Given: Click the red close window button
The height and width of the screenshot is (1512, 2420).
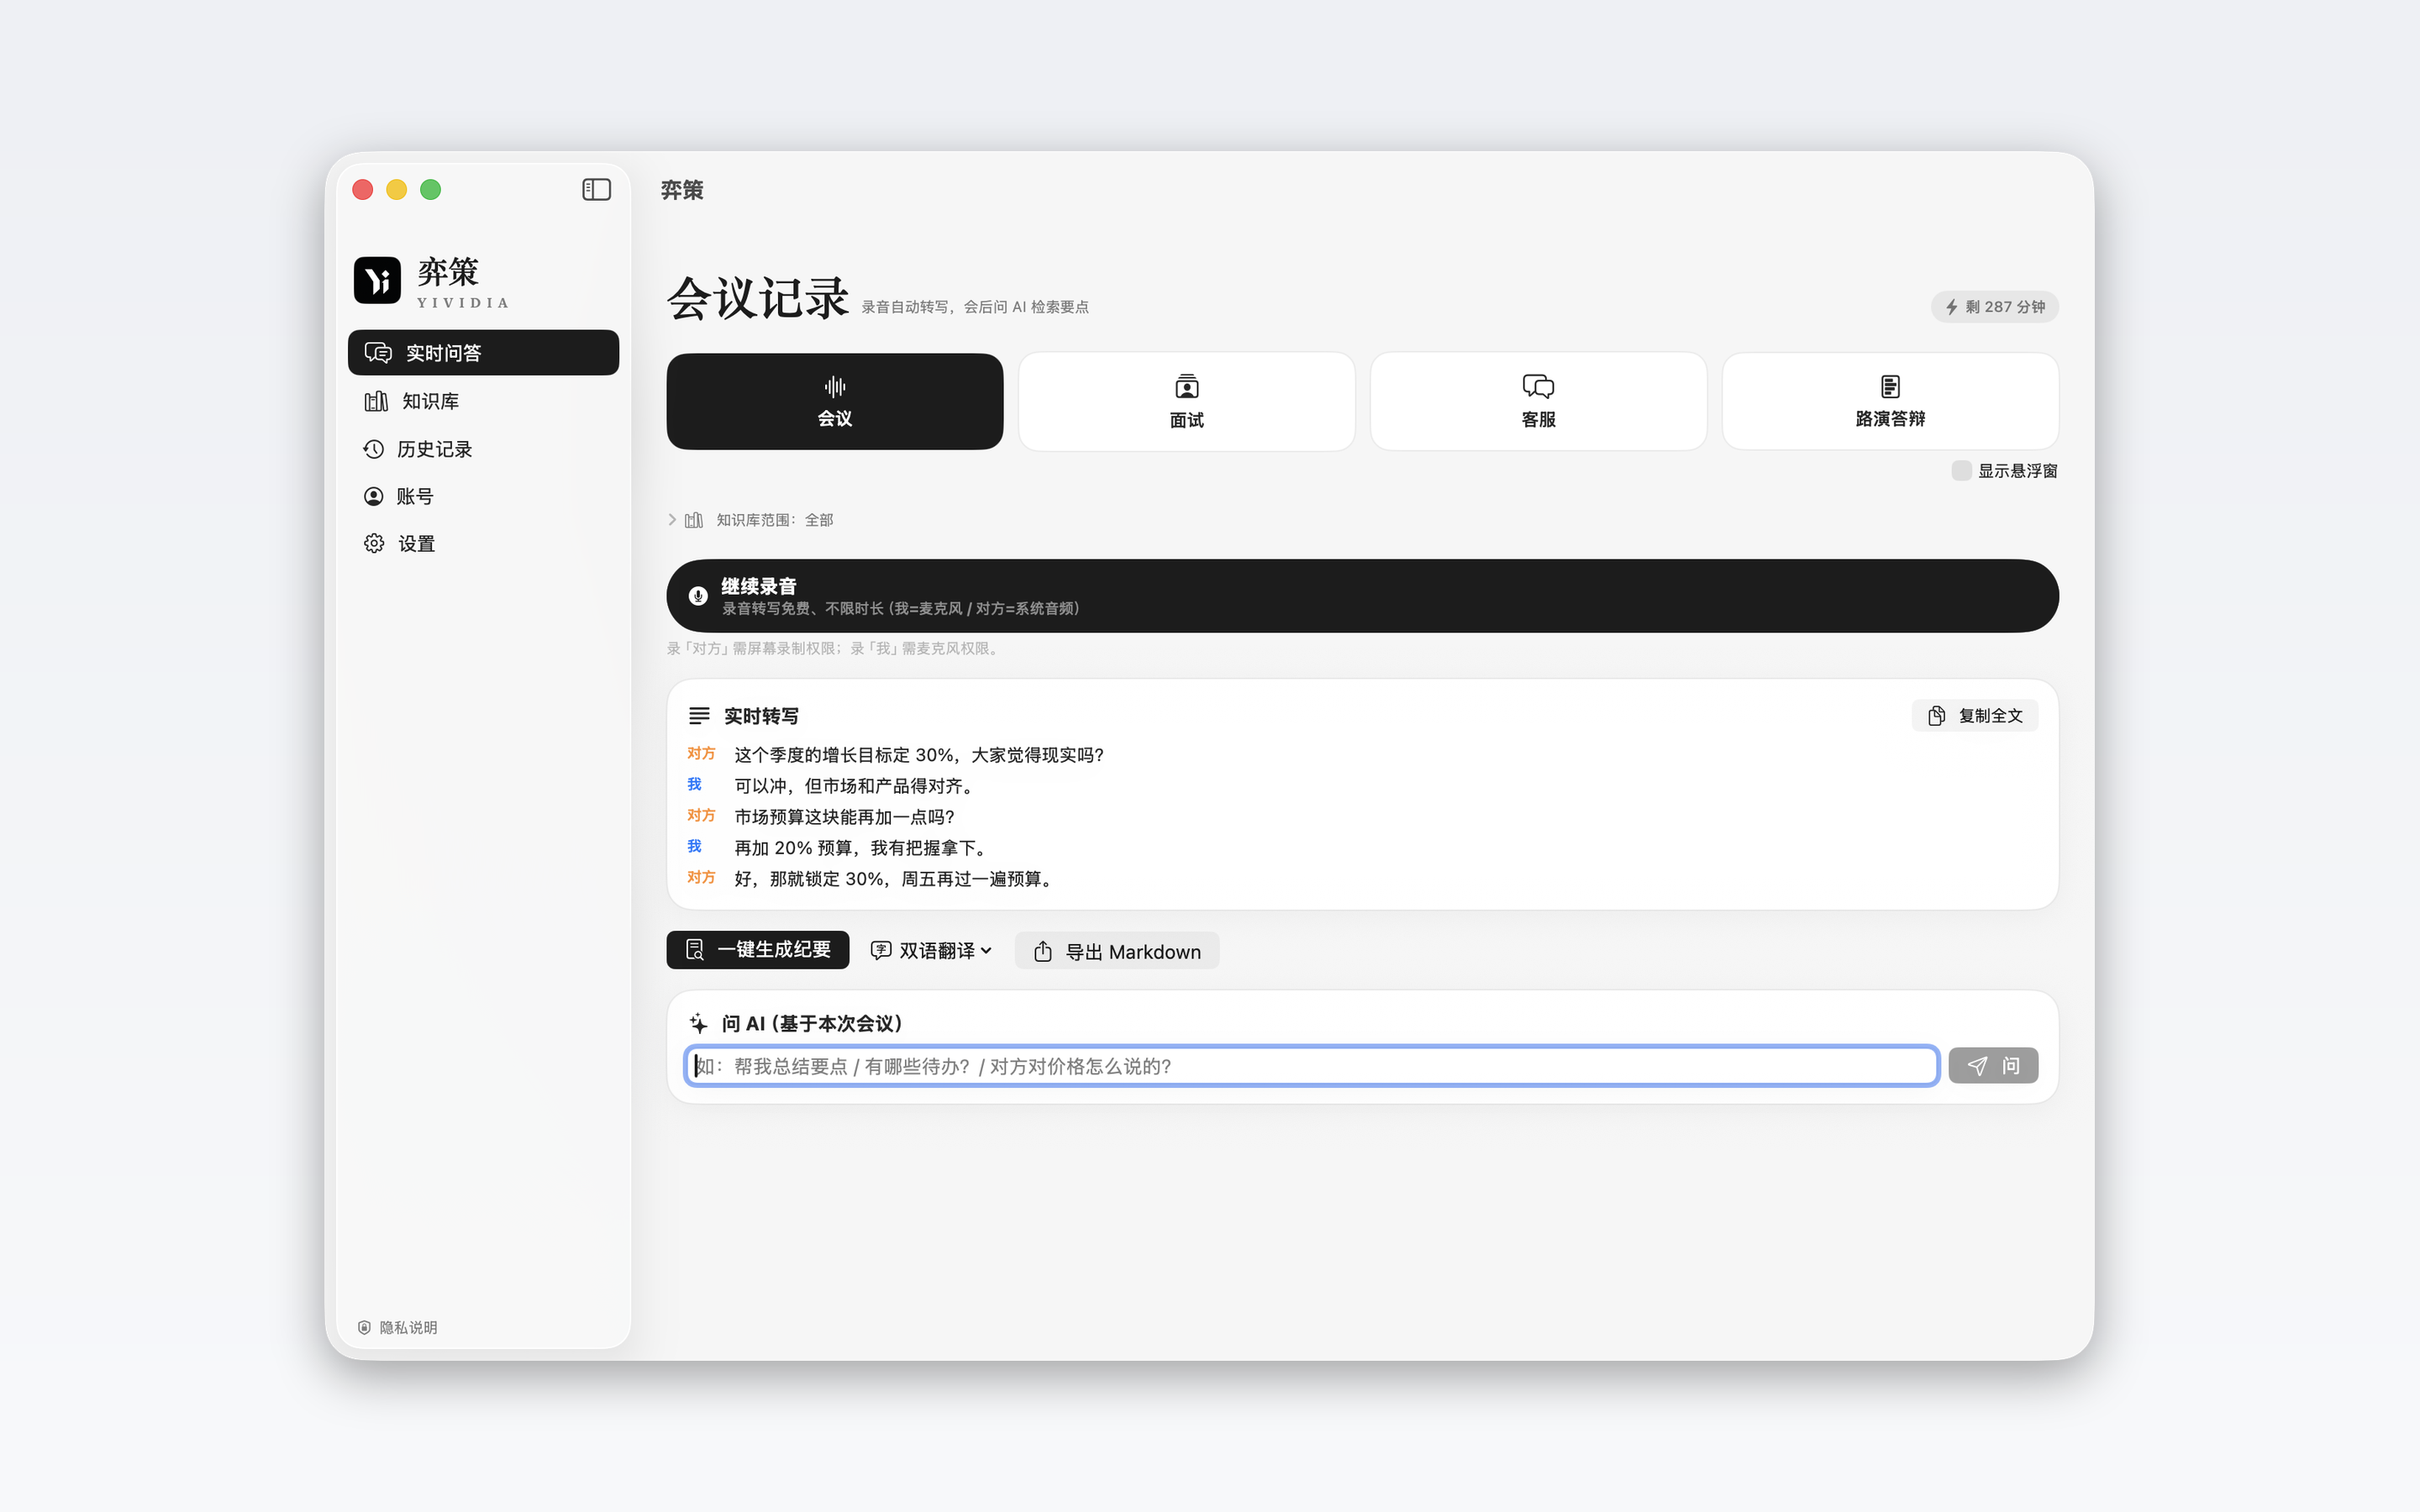Looking at the screenshot, I should click(363, 189).
